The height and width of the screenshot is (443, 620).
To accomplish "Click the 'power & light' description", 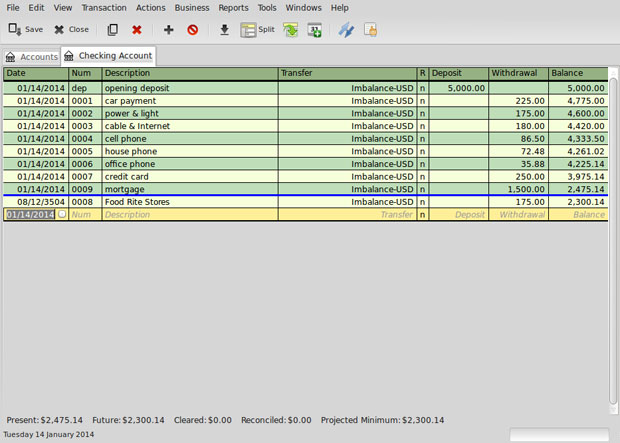I will click(x=131, y=114).
